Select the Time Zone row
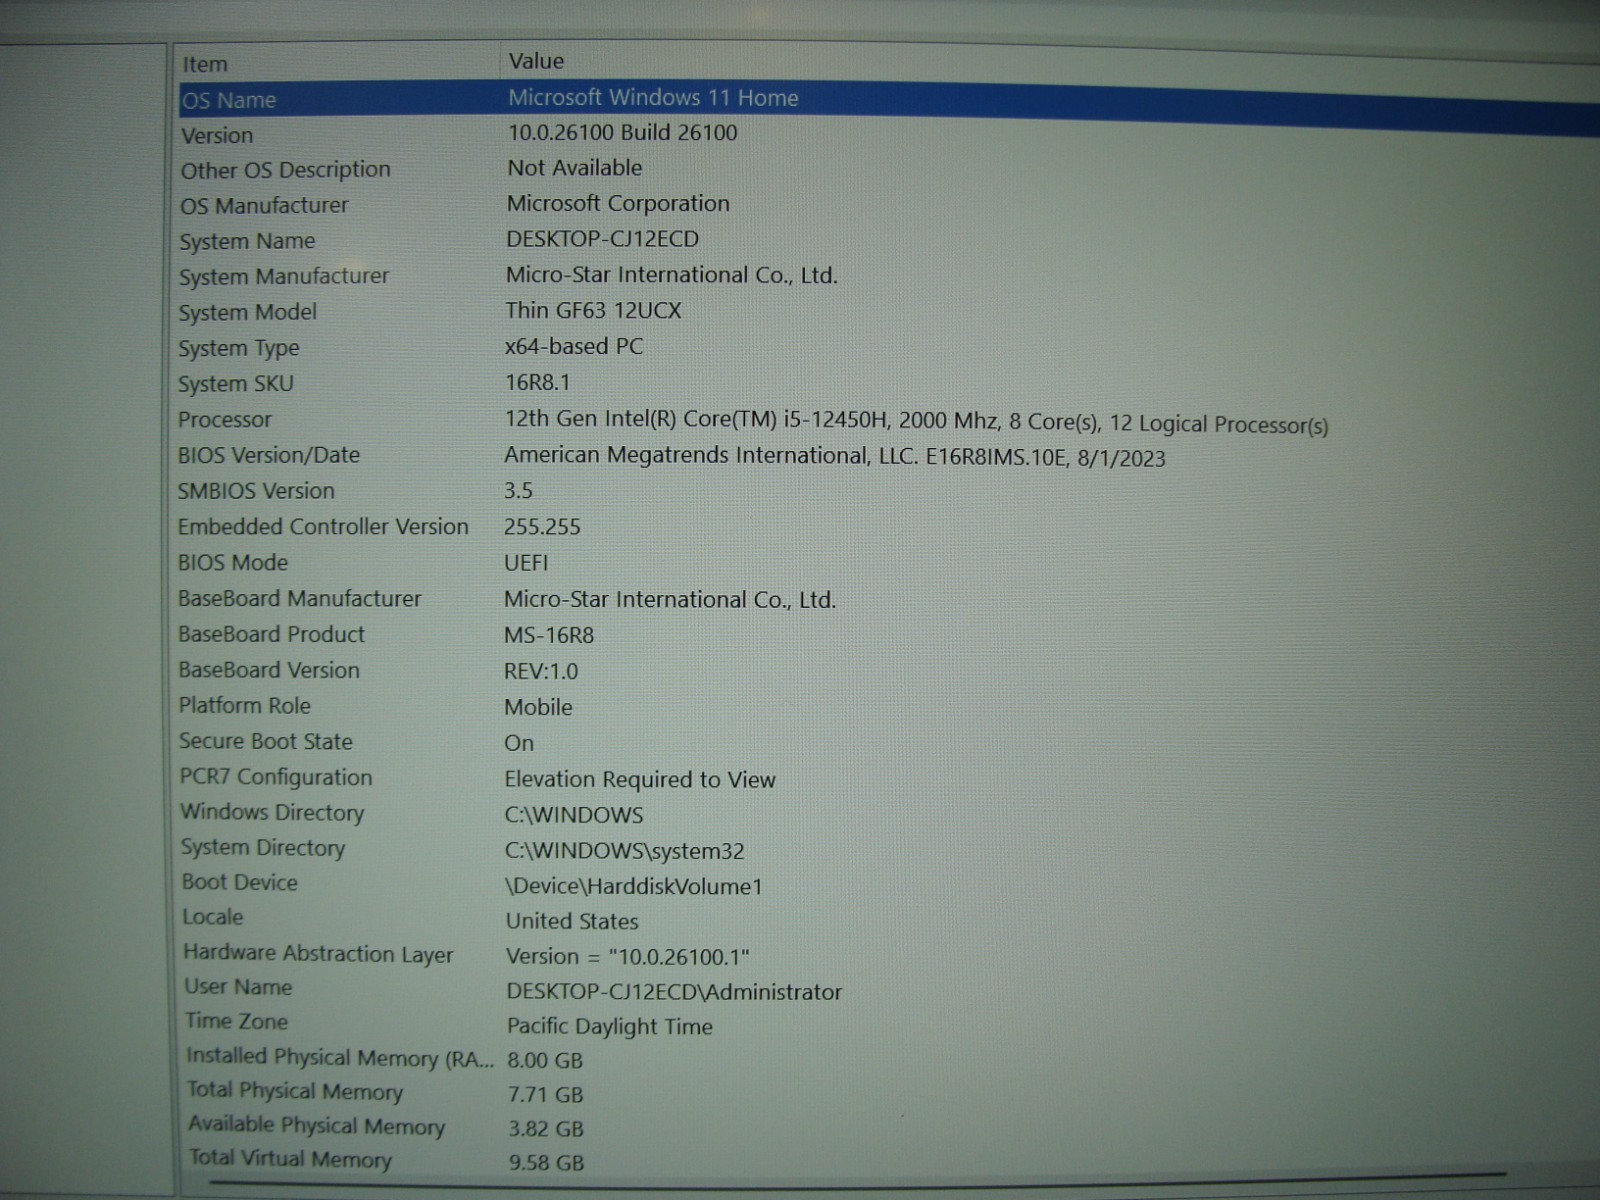The image size is (1600, 1200). point(236,1022)
